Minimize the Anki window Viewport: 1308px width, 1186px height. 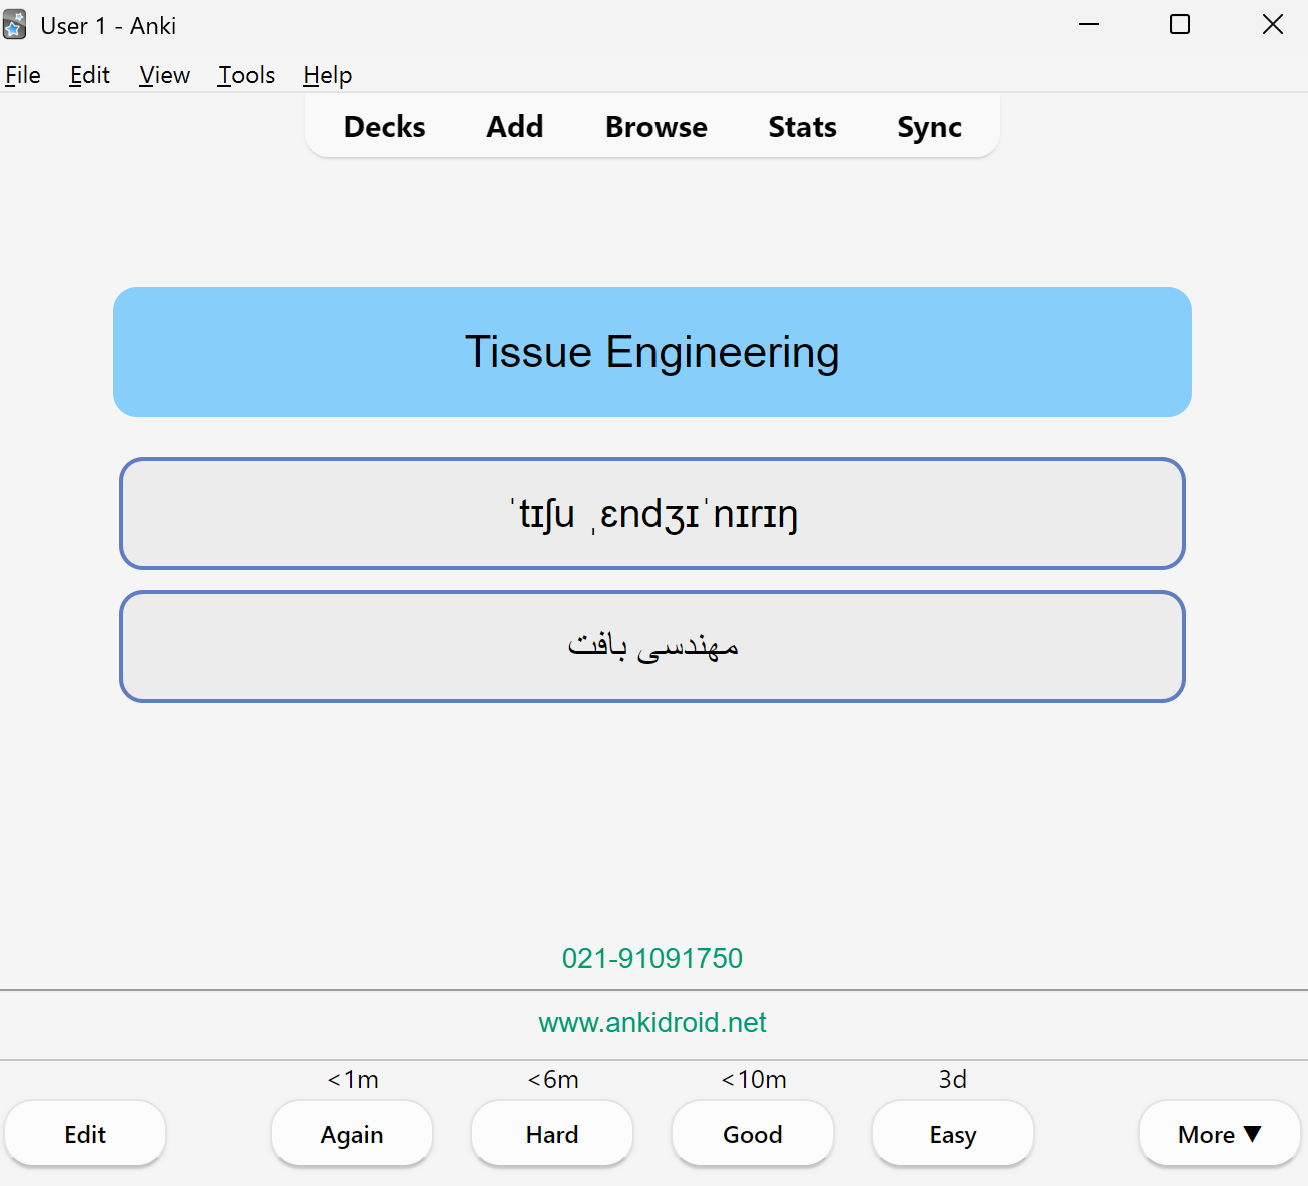[1089, 25]
